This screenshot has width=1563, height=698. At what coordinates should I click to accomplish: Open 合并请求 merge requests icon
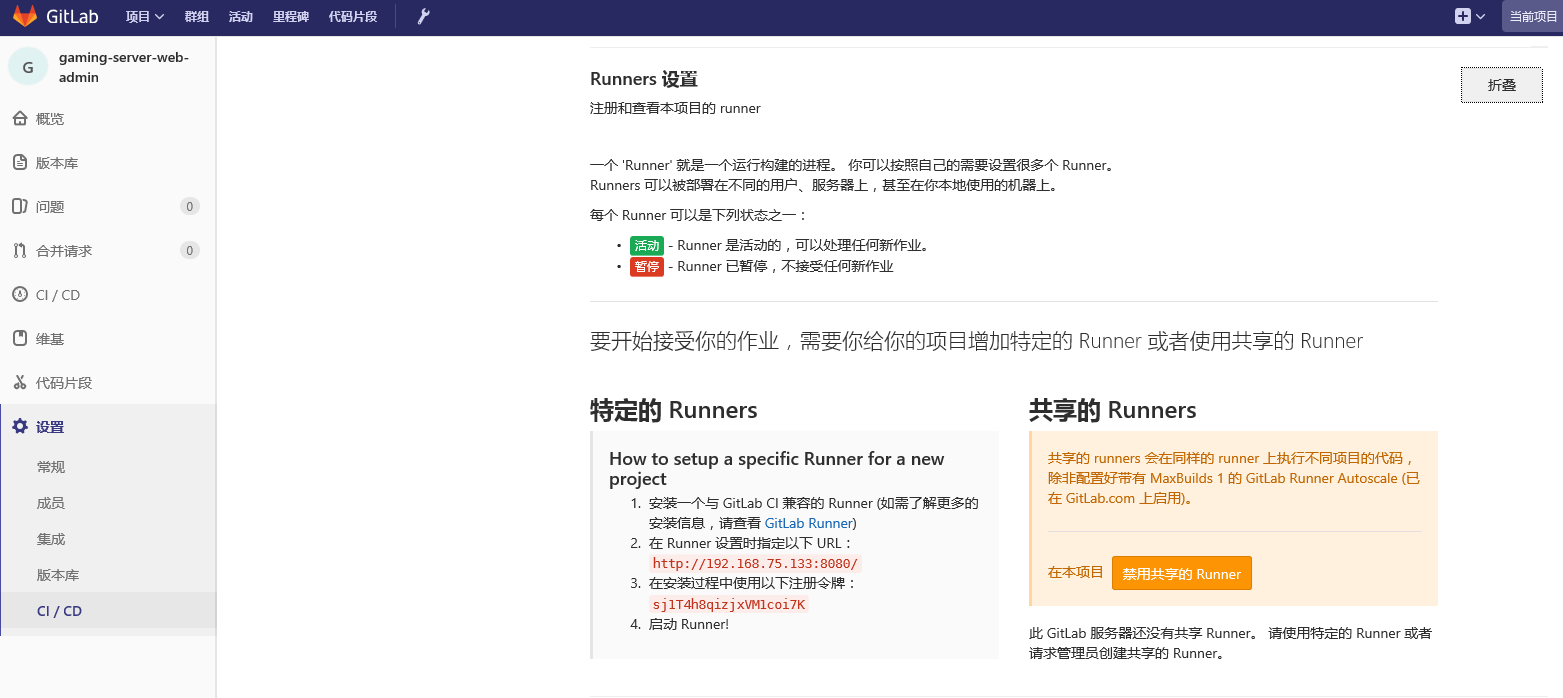coord(19,251)
